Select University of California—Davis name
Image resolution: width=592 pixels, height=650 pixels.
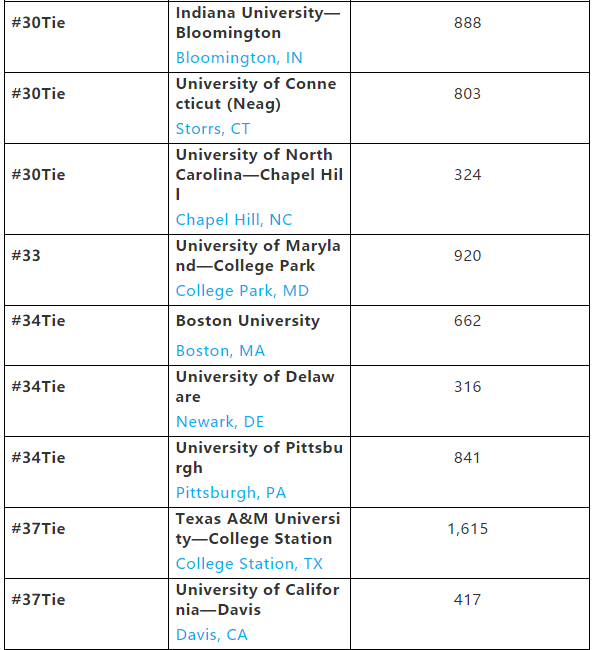pos(257,599)
